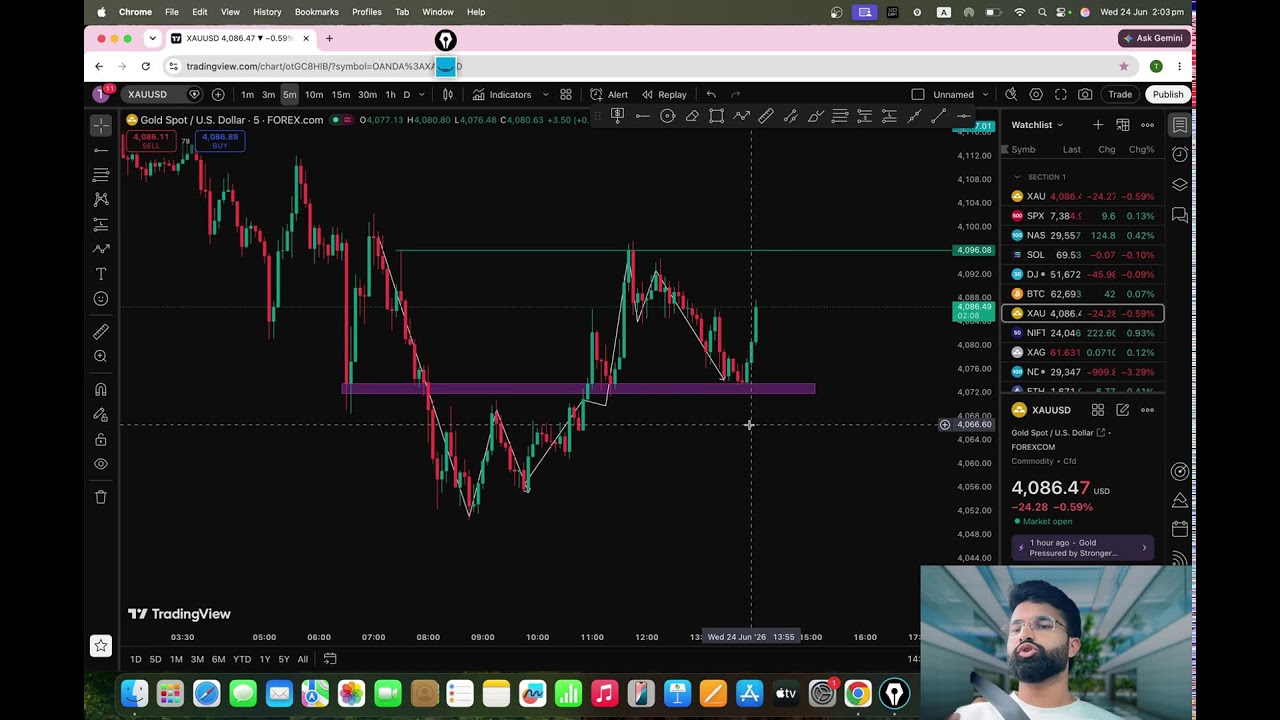Open the Alerts sidebar panel

tap(1180, 155)
